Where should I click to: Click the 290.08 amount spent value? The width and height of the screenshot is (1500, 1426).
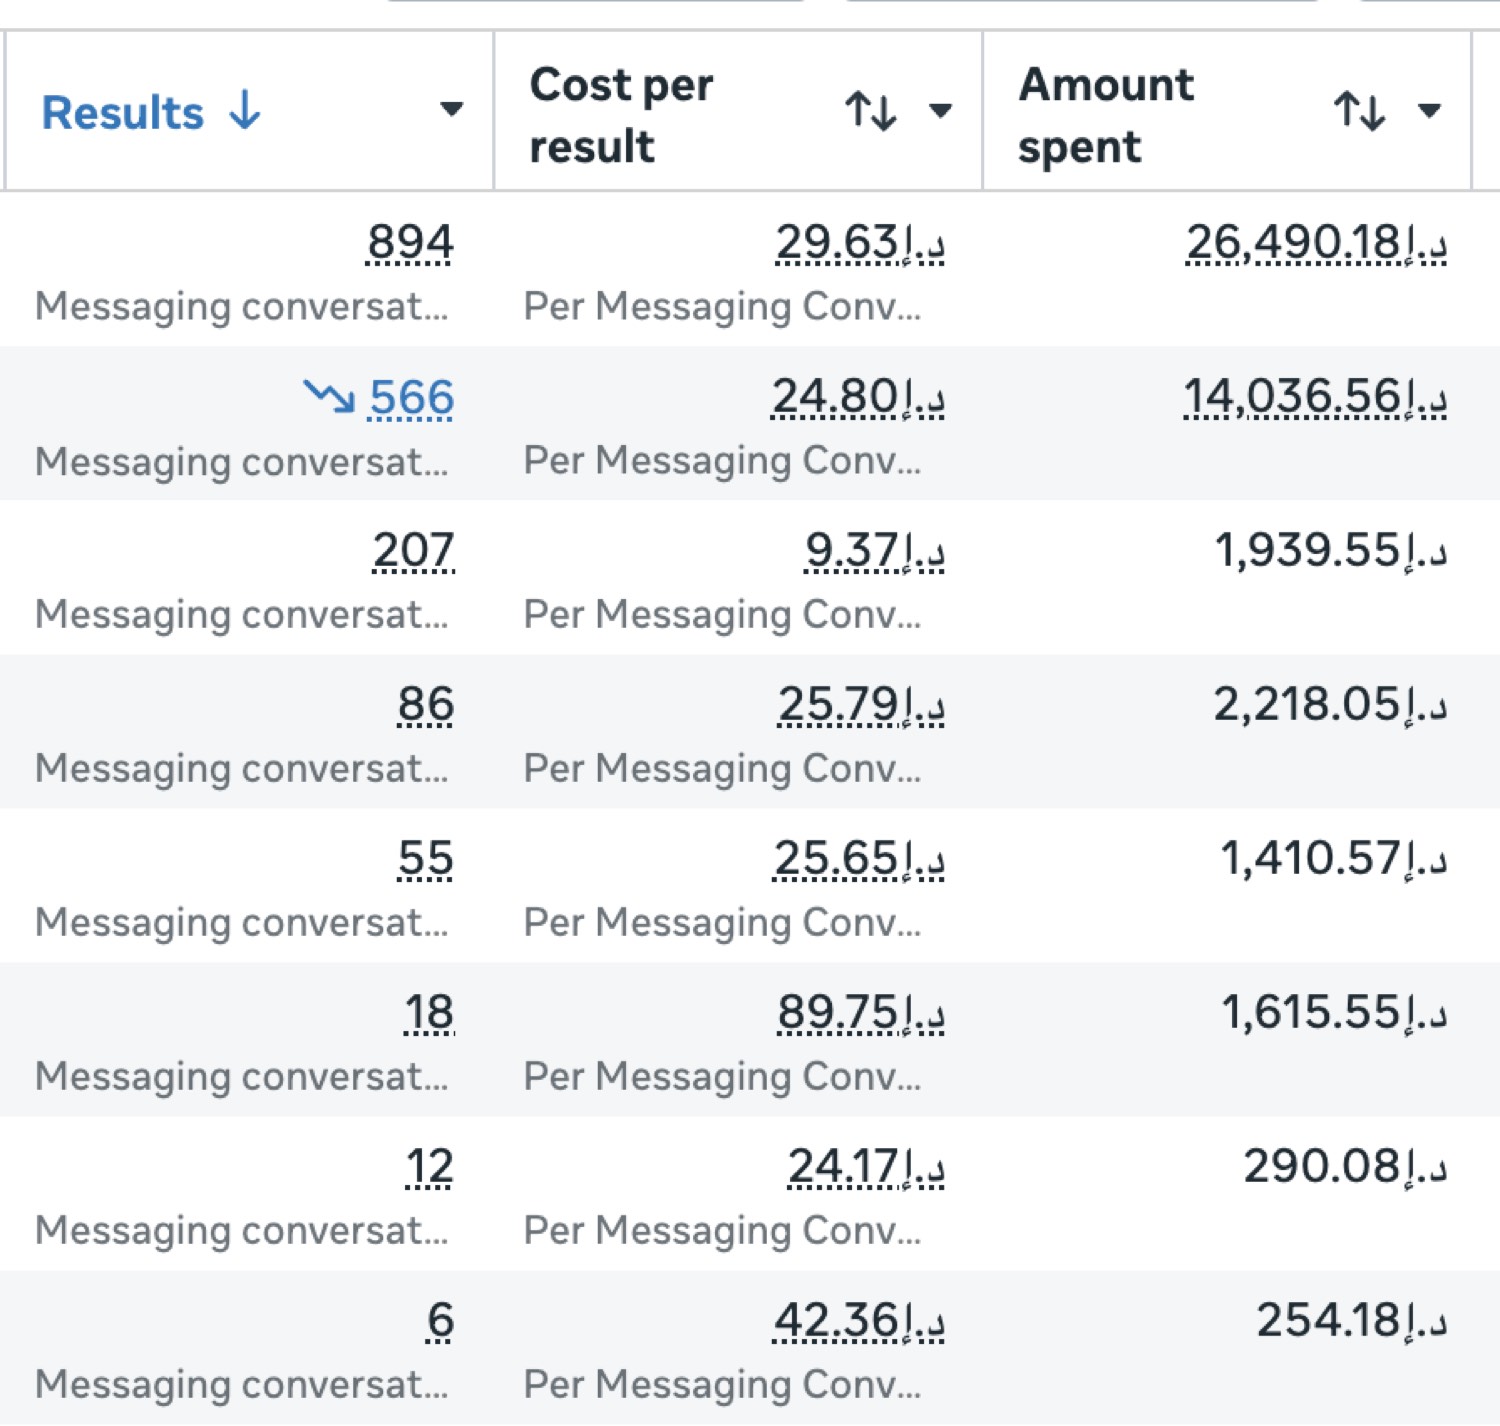pos(1345,1167)
